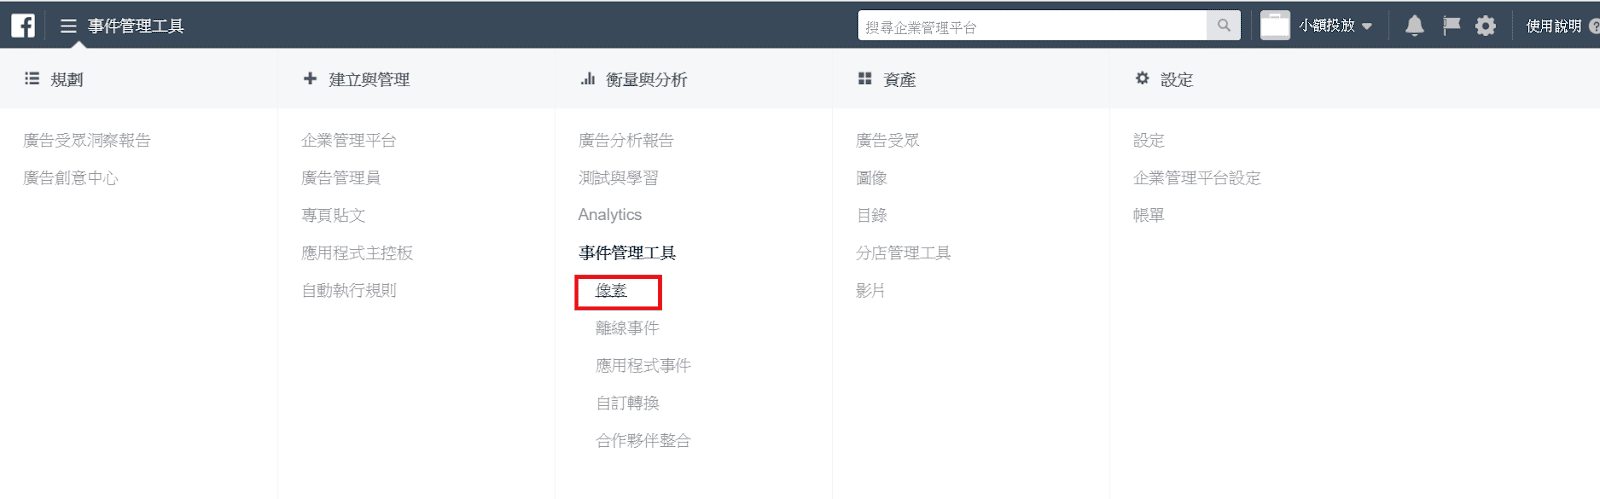
Task: Open 廣告受眾洞察報告 link
Action: pos(87,141)
